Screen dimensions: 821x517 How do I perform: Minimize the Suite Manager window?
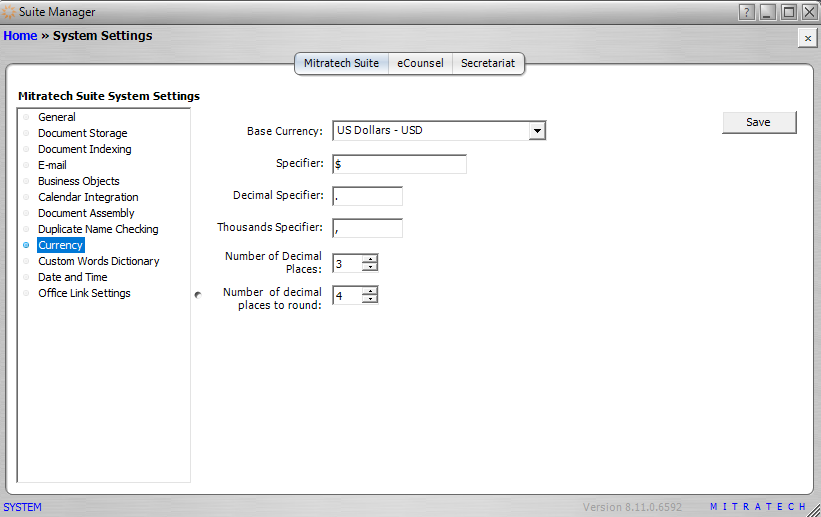point(768,12)
